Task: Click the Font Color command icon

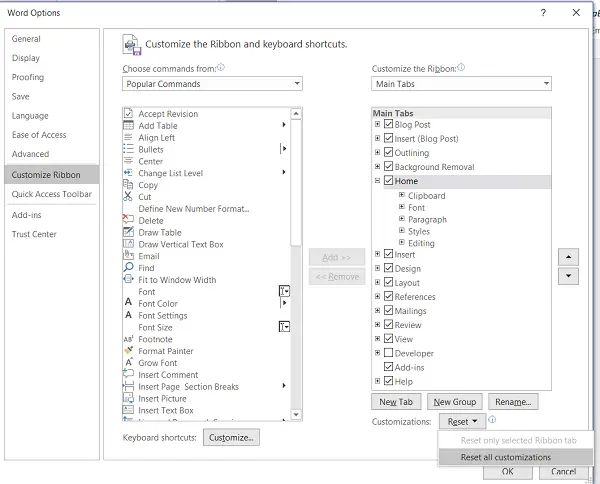Action: point(128,303)
